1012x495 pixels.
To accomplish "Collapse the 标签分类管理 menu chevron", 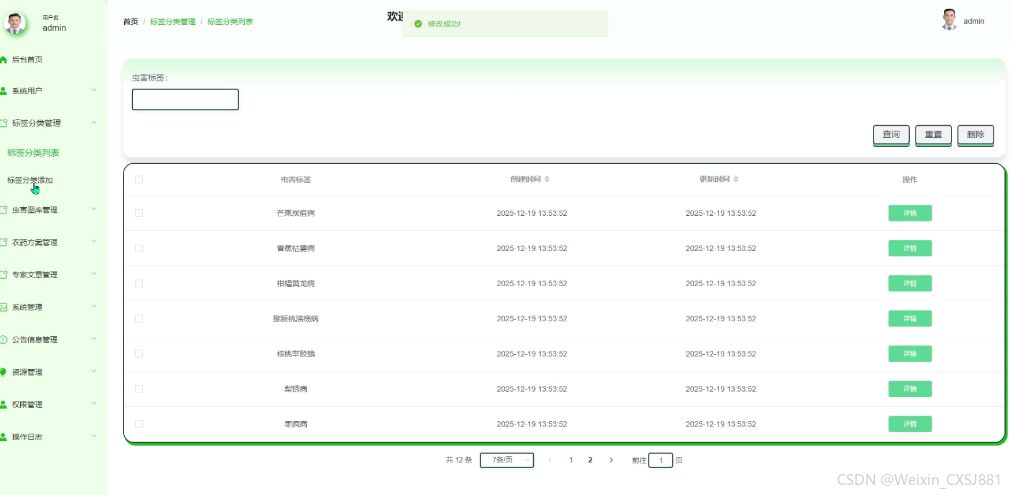I will click(94, 122).
